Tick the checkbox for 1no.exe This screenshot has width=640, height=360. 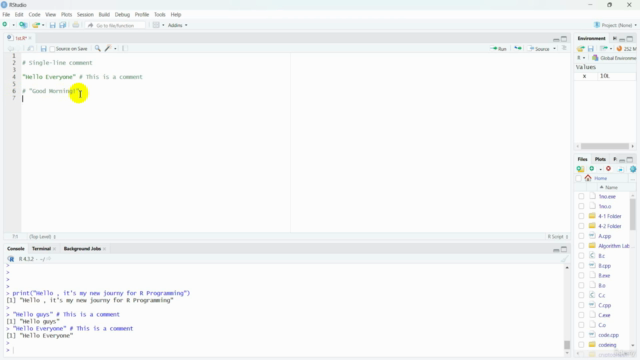pyautogui.click(x=581, y=196)
